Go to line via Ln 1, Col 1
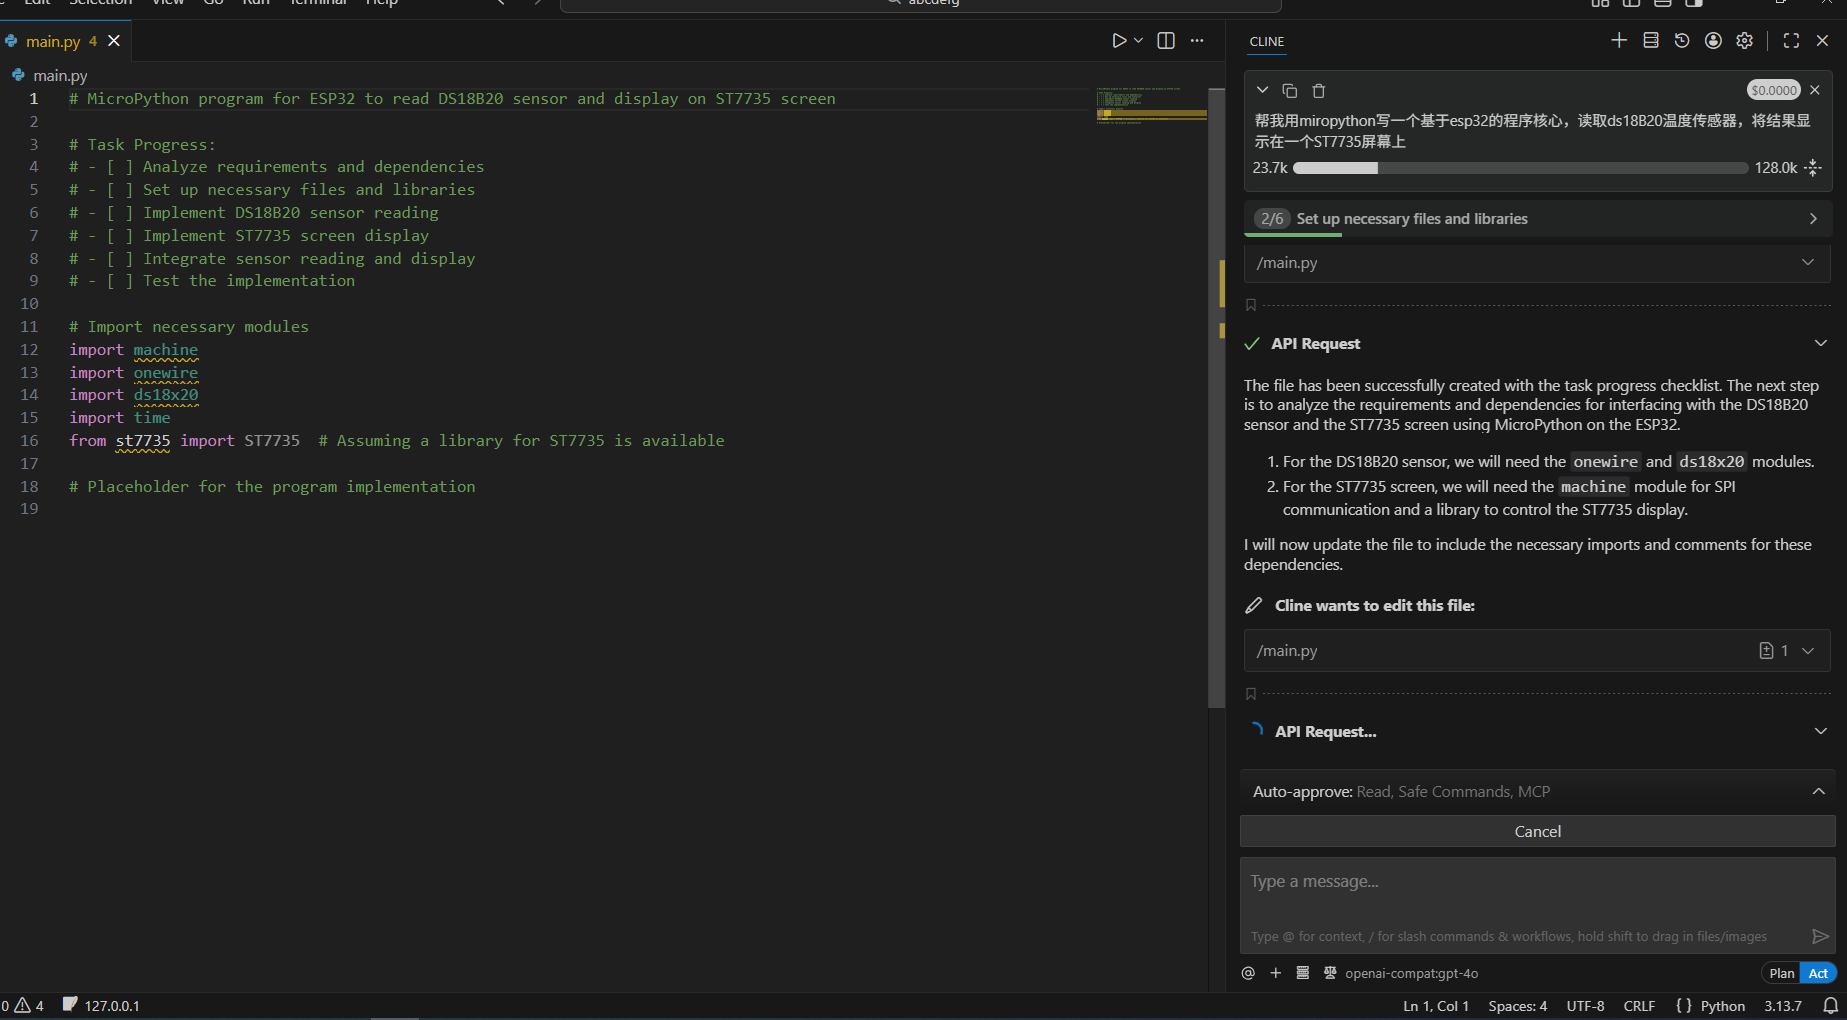The width and height of the screenshot is (1847, 1020). [x=1436, y=1006]
